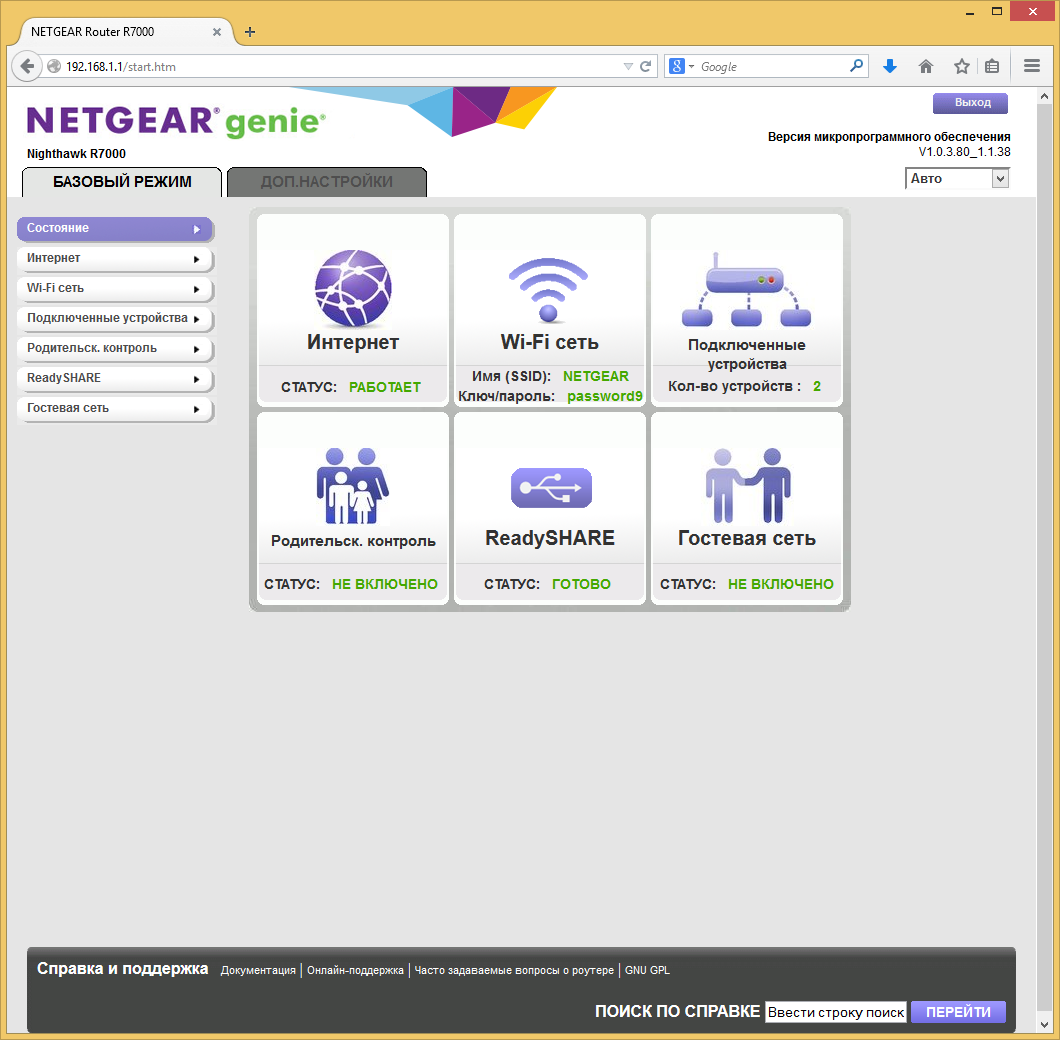Click the scrollbar up arrow
Screen dimensions: 1060x1040
tap(1044, 97)
